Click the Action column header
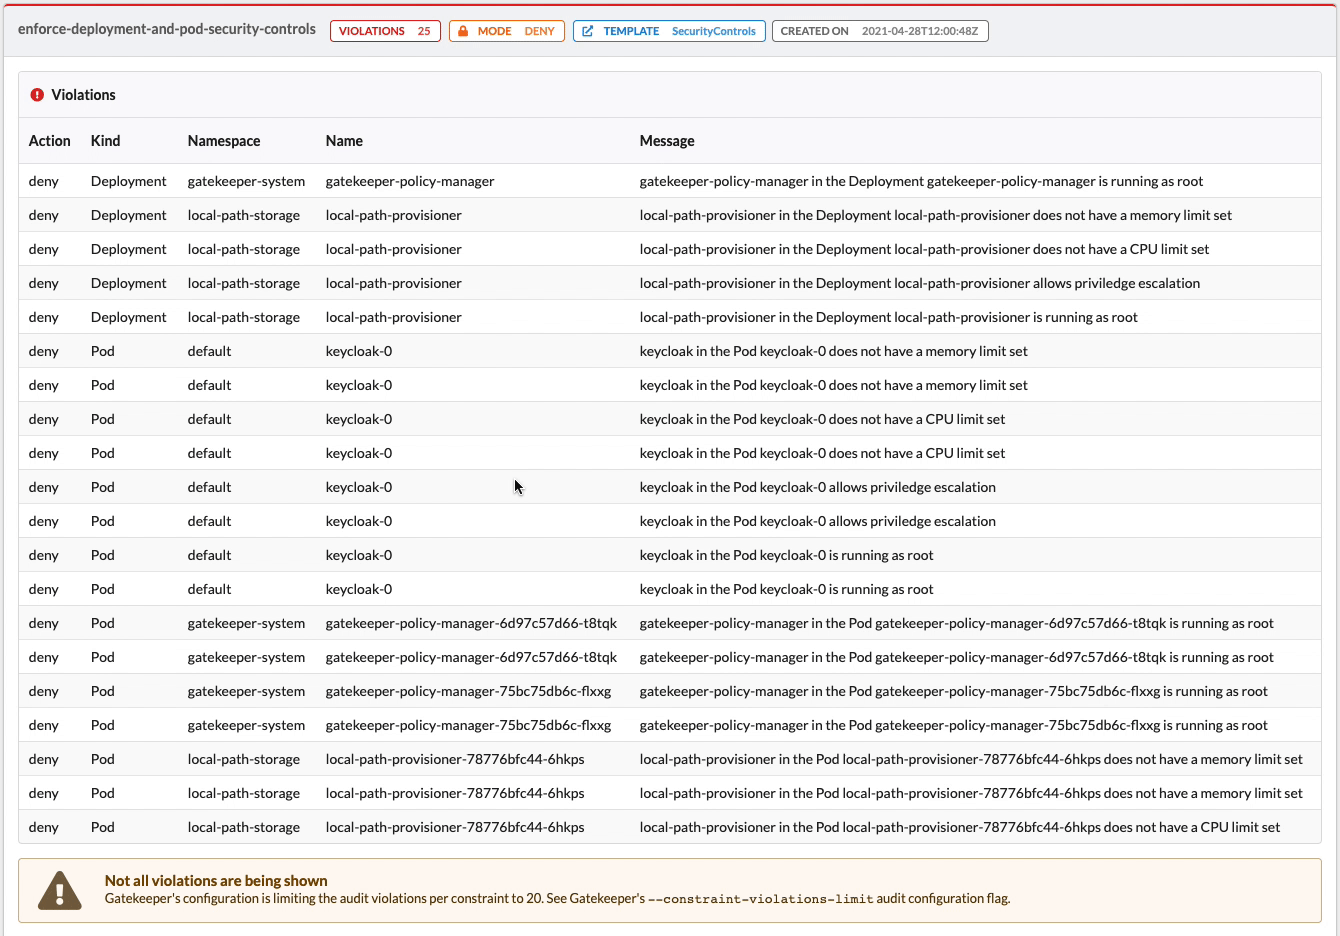The image size is (1340, 936). click(x=50, y=141)
